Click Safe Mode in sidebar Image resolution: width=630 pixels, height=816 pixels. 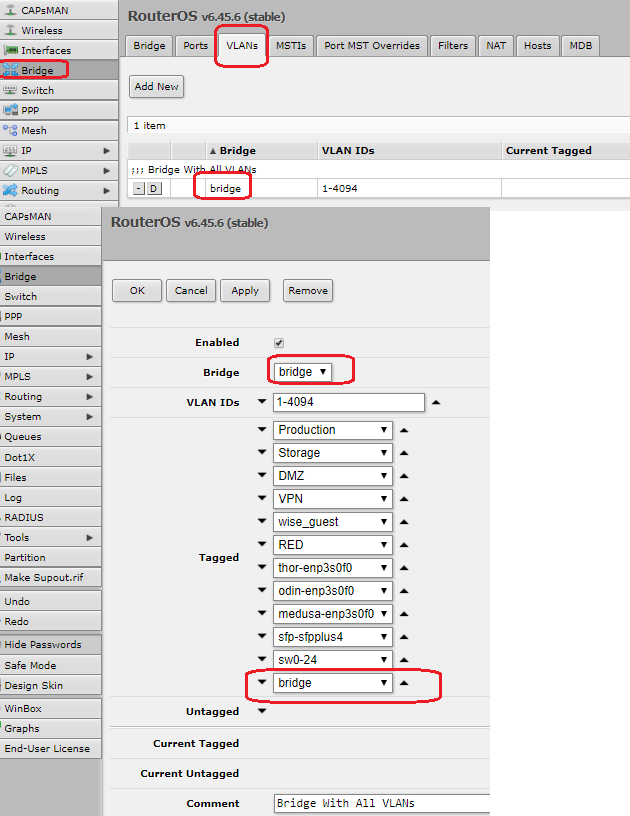tap(50, 665)
